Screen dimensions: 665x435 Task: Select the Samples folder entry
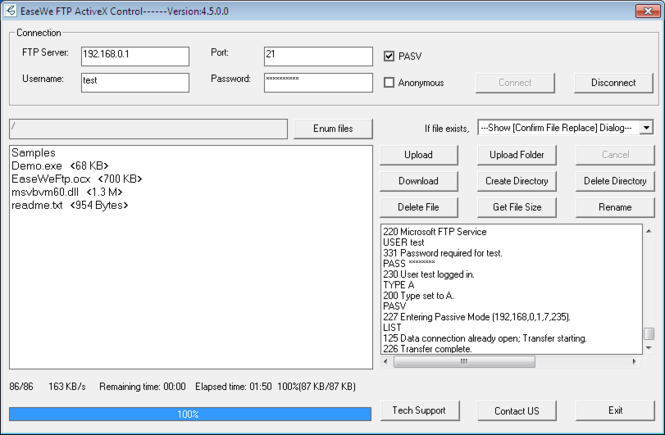34,153
